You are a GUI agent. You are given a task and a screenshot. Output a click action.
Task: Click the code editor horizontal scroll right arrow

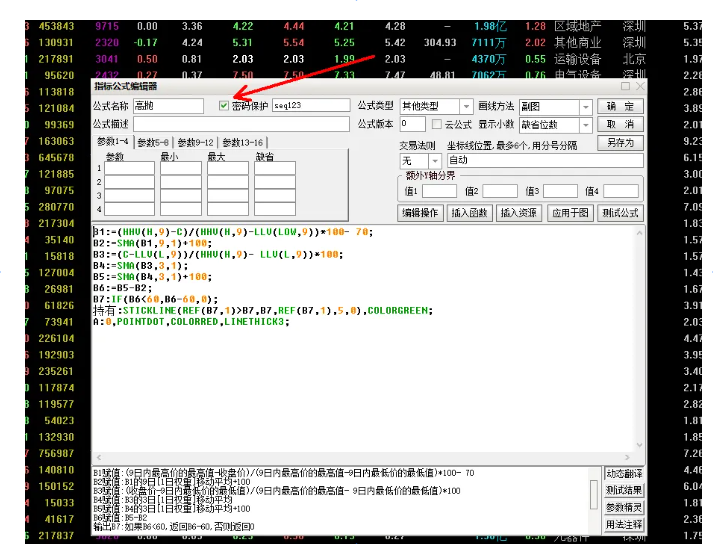click(x=627, y=457)
